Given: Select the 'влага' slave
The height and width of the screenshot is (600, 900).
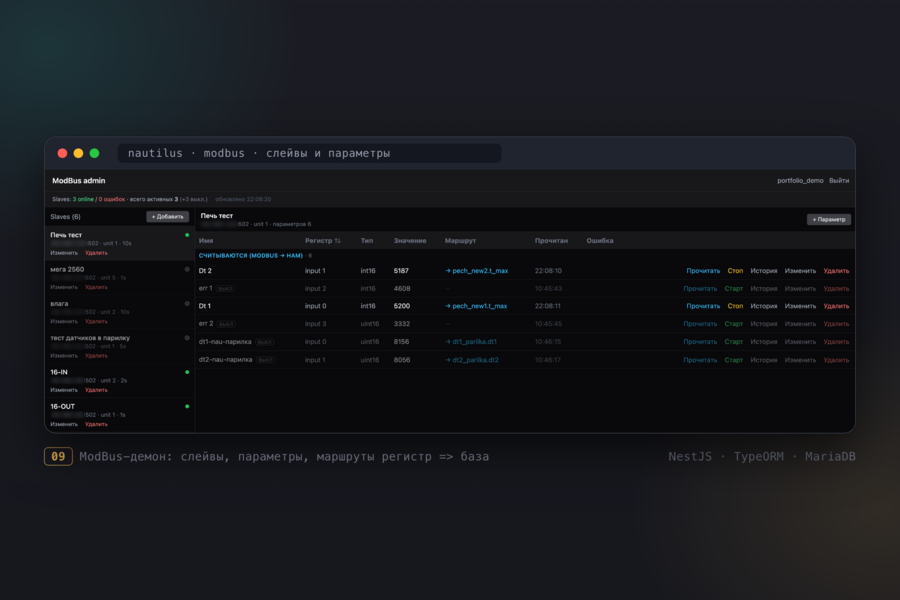Looking at the screenshot, I should click(x=120, y=312).
